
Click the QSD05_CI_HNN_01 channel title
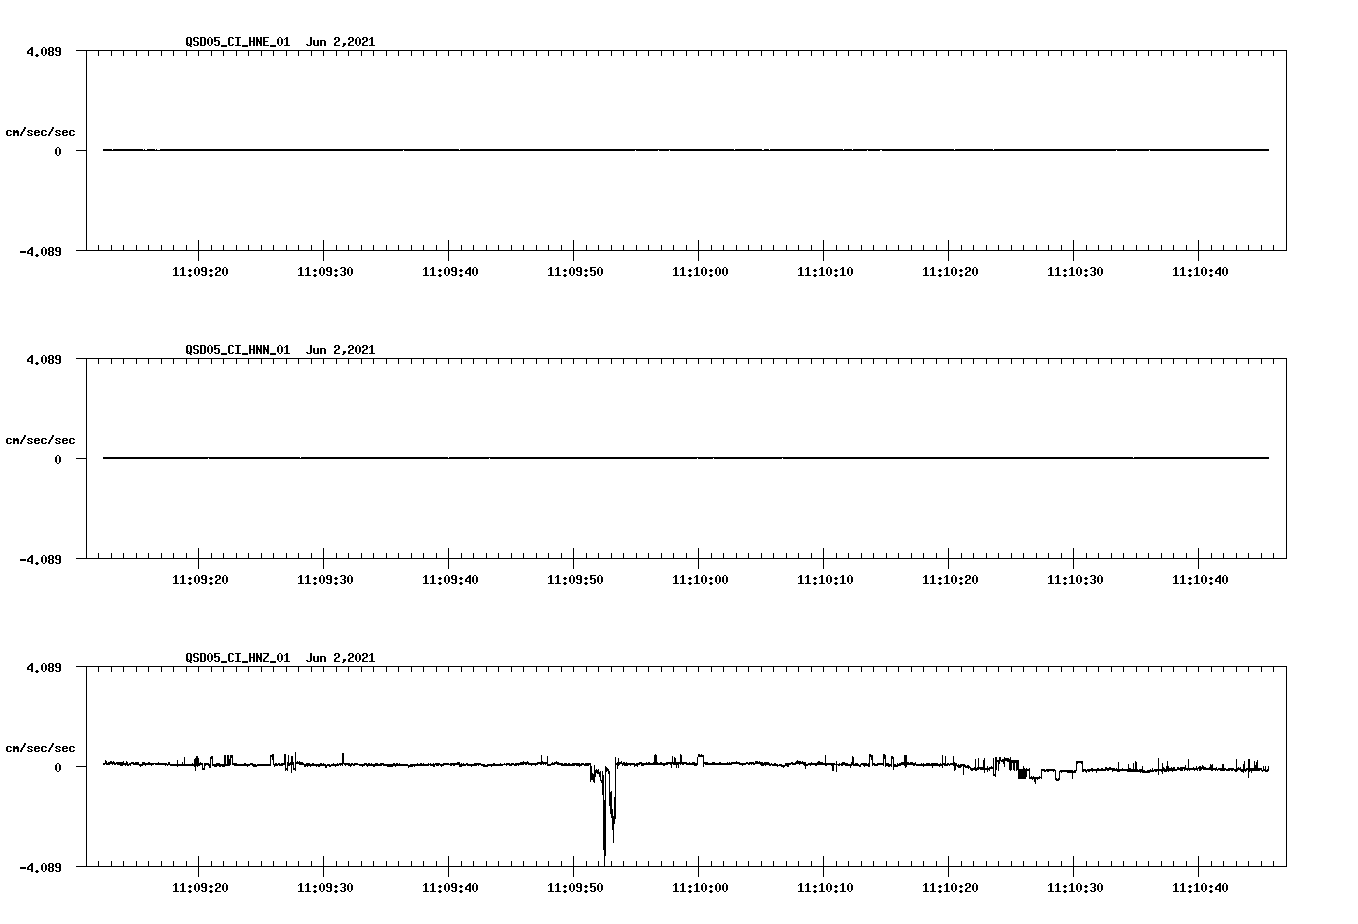[x=238, y=350]
